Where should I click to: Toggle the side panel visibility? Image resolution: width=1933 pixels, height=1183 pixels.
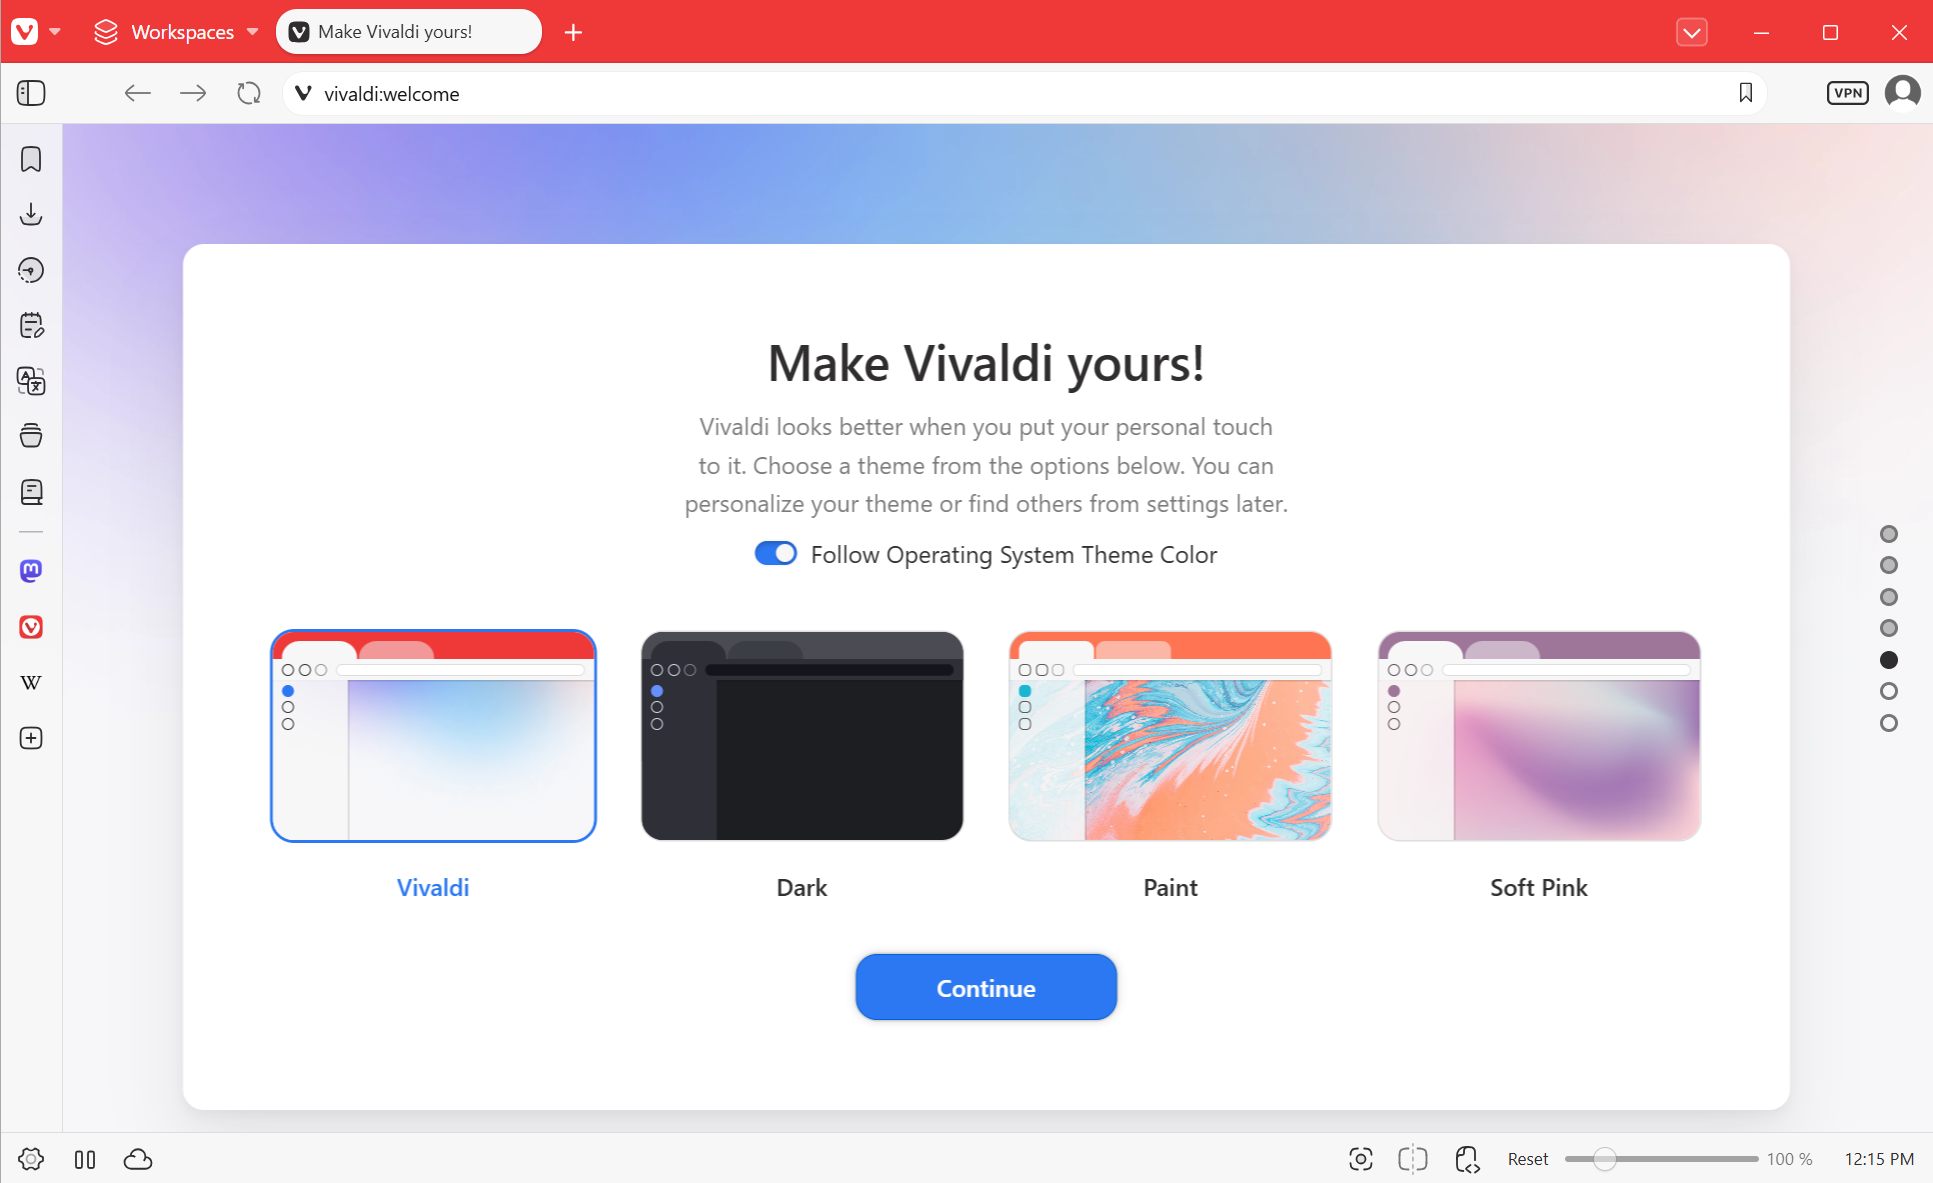coord(31,93)
